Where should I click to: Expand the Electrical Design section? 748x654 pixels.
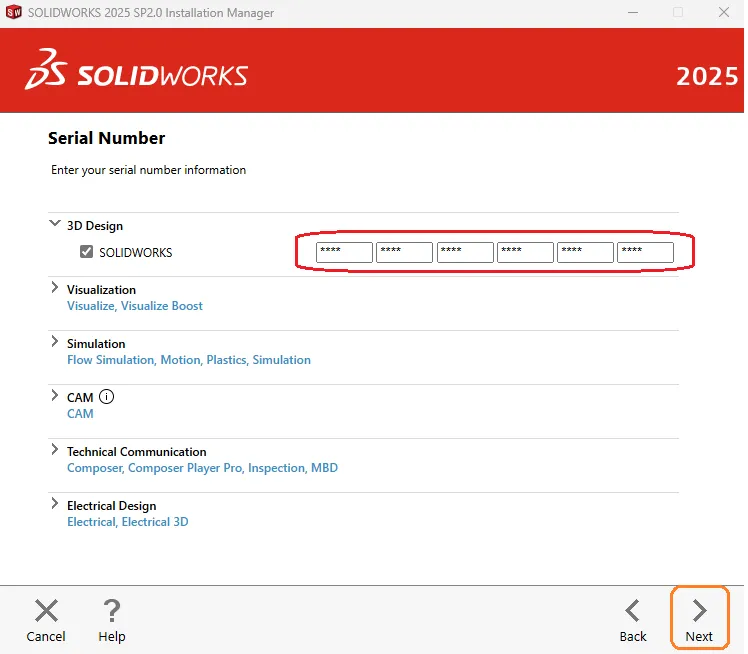tap(54, 503)
